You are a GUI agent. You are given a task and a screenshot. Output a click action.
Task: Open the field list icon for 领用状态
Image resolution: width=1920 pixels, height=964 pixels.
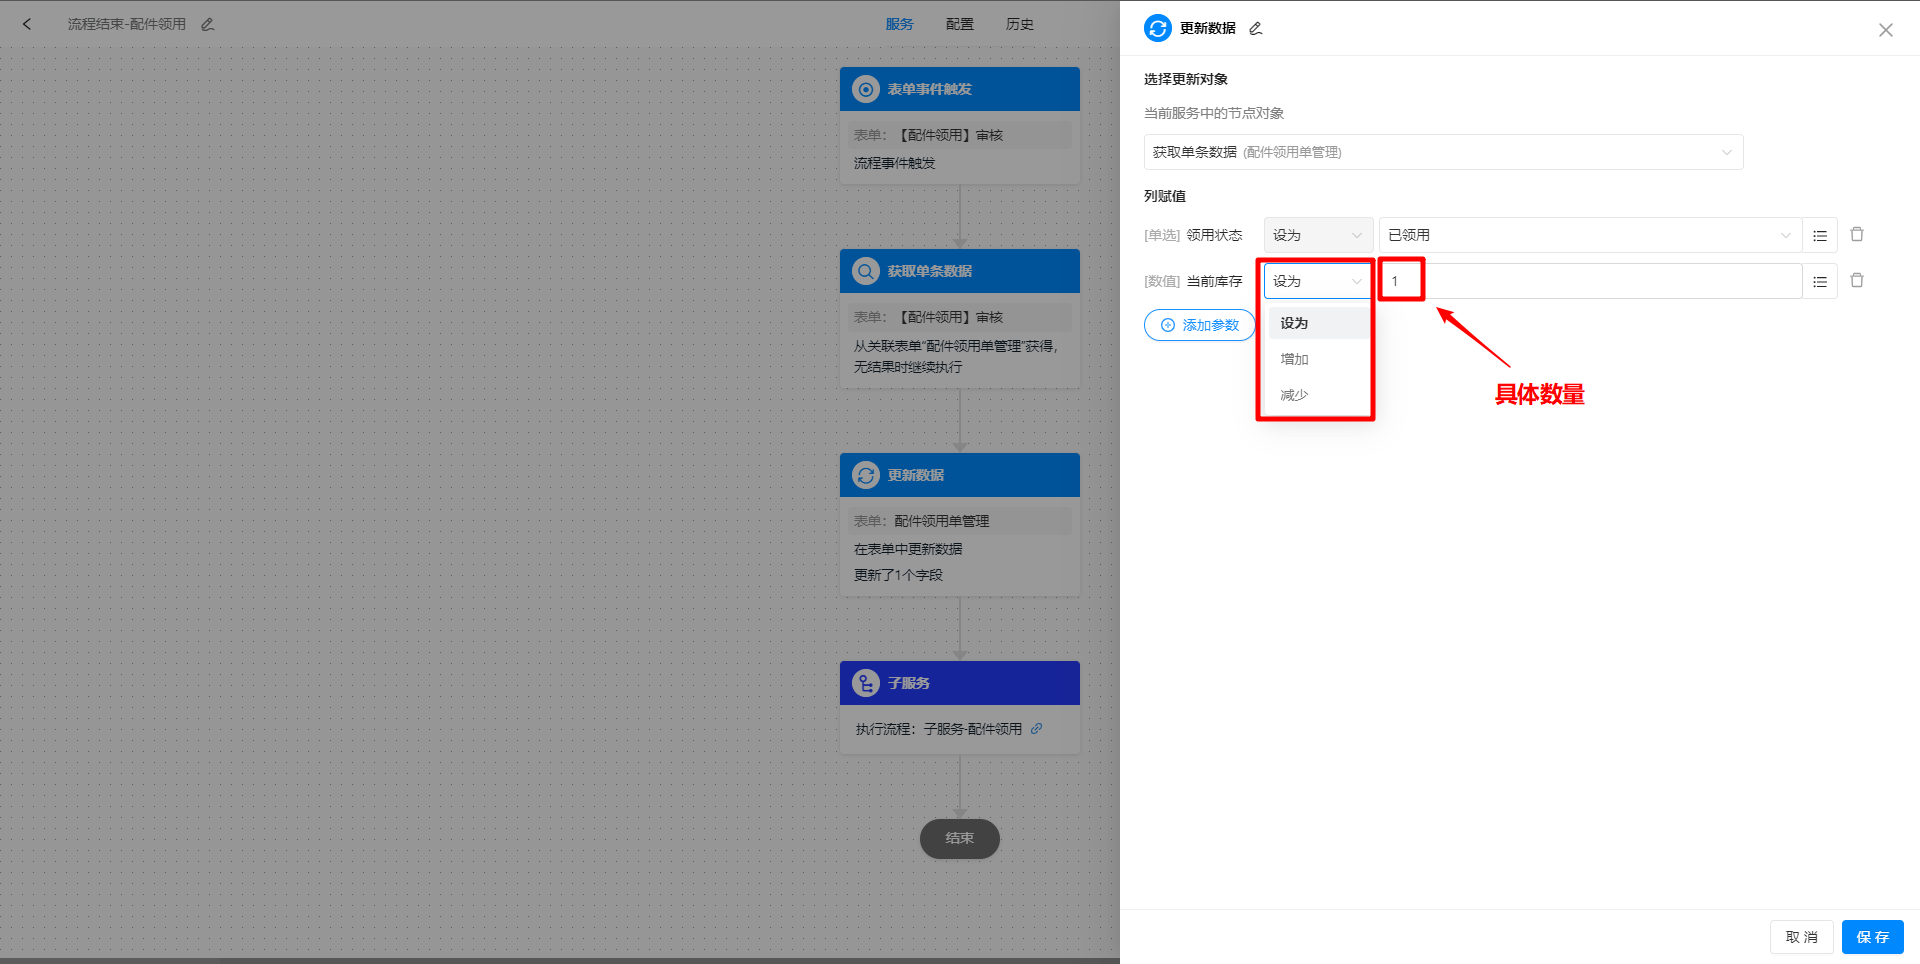point(1820,235)
